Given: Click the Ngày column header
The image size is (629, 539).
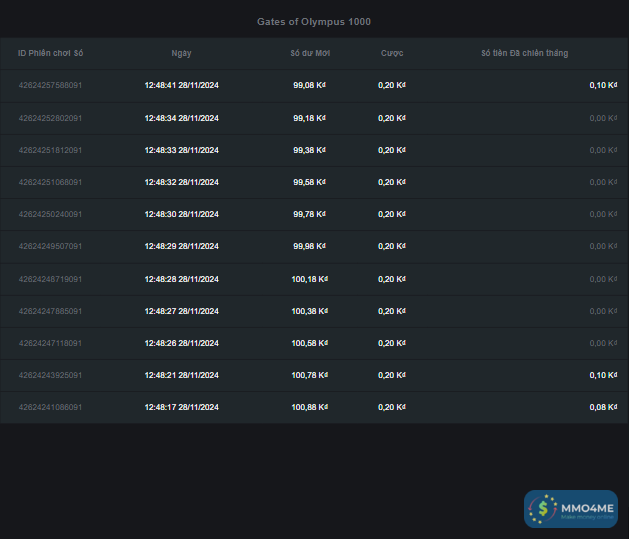Looking at the screenshot, I should pyautogui.click(x=181, y=53).
